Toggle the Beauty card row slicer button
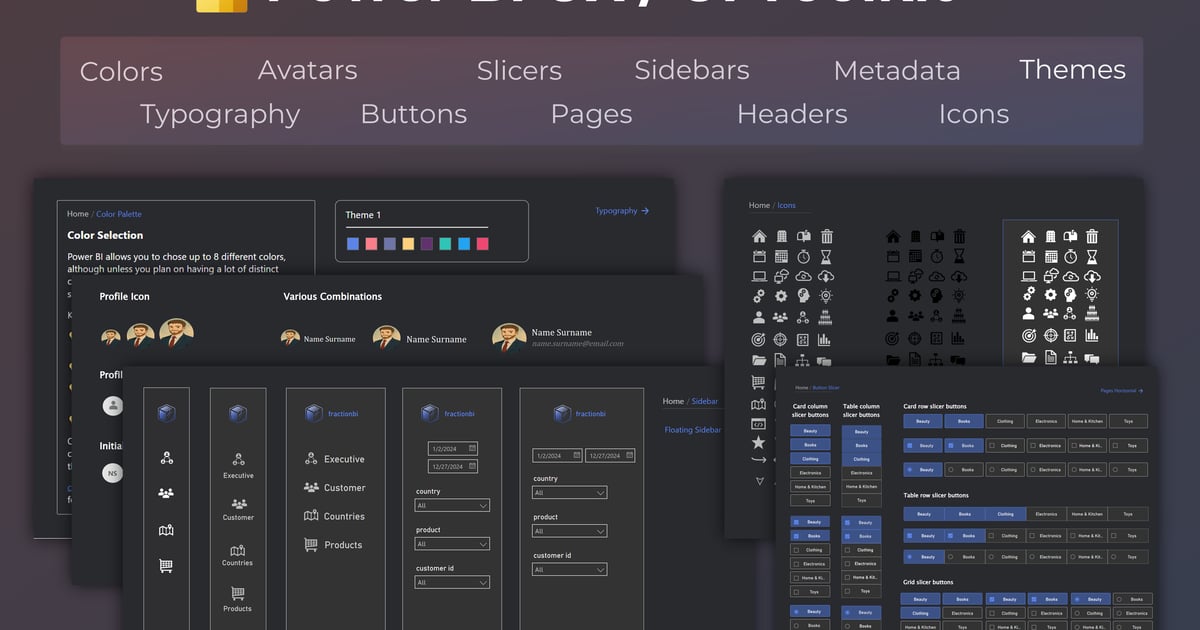This screenshot has height=630, width=1200. coord(923,421)
